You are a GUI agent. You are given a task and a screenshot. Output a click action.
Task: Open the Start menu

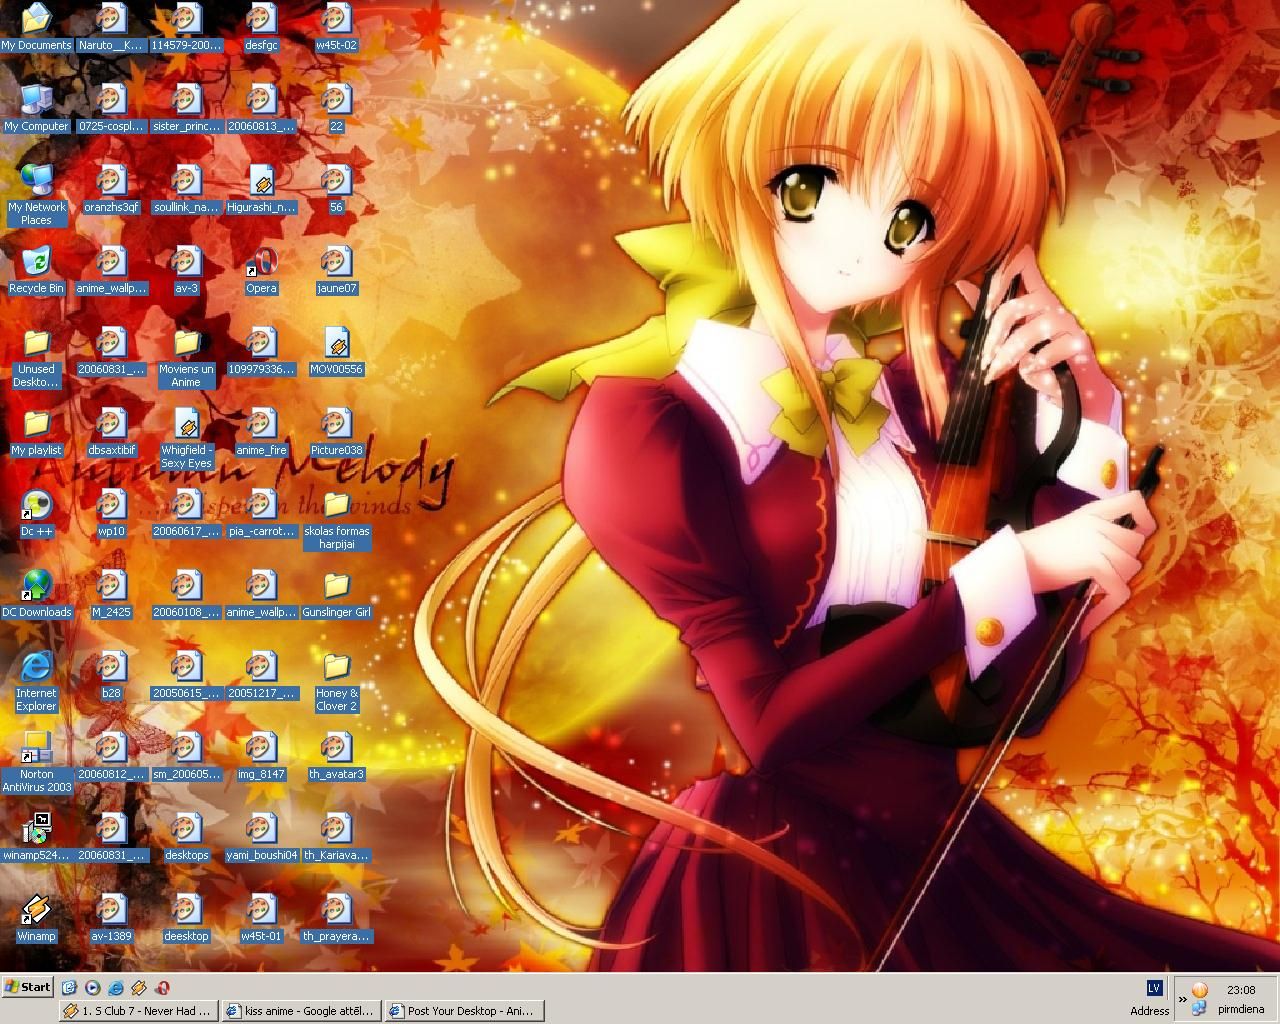coord(28,987)
